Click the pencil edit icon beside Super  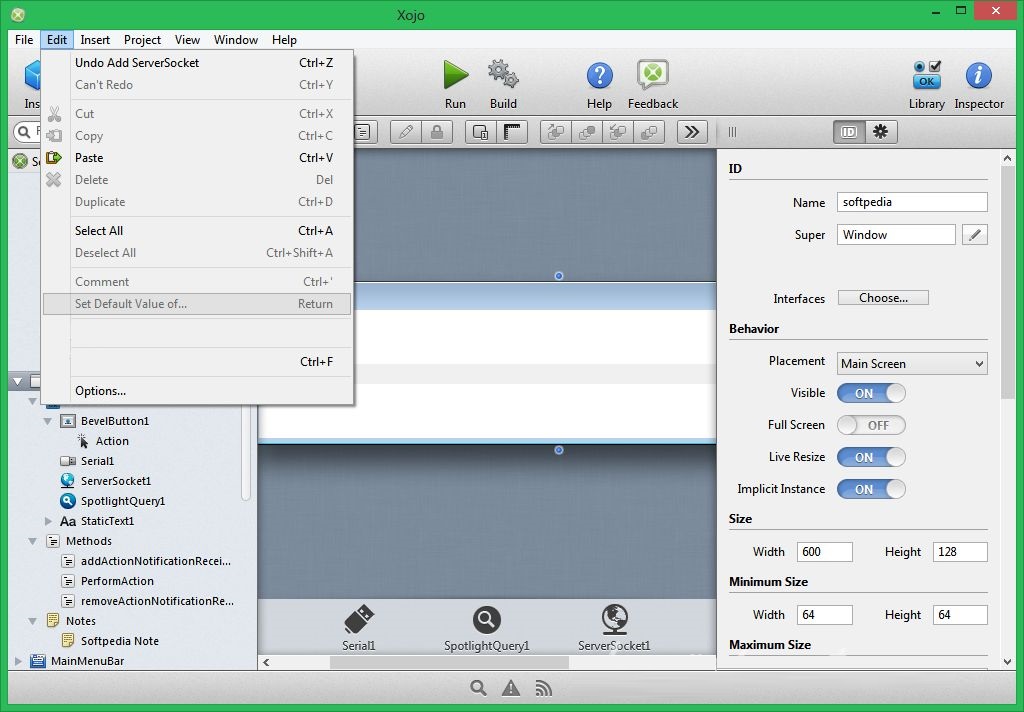pyautogui.click(x=974, y=235)
